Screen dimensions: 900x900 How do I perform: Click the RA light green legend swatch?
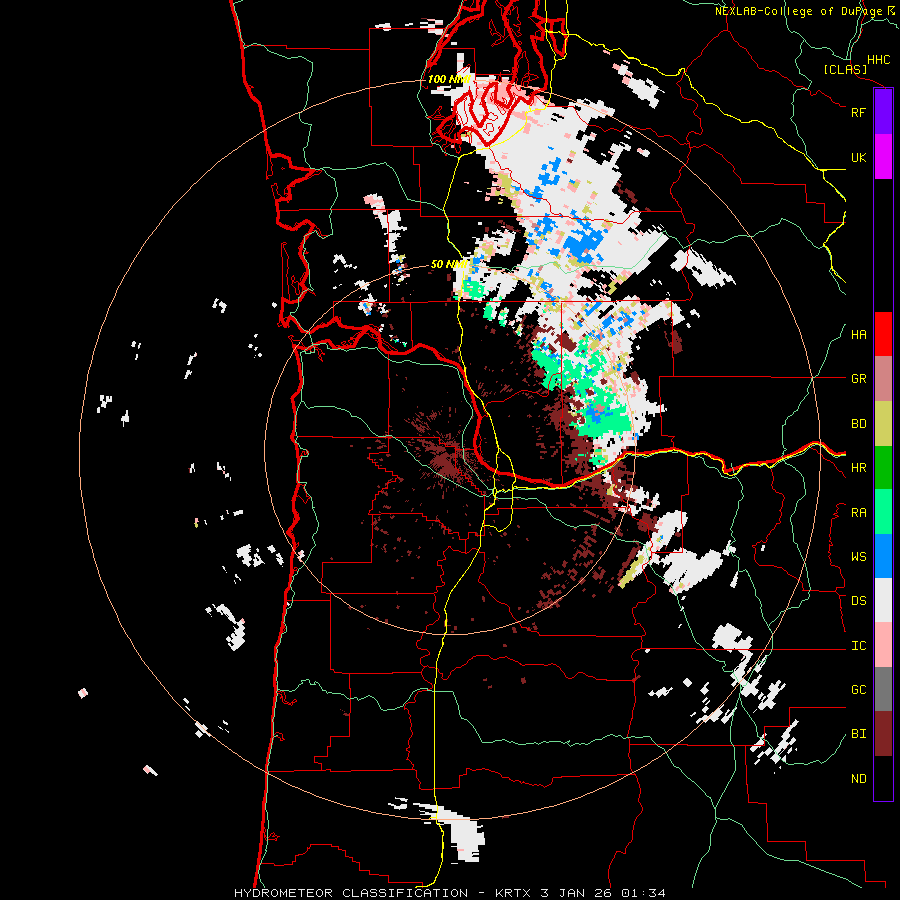pos(883,512)
